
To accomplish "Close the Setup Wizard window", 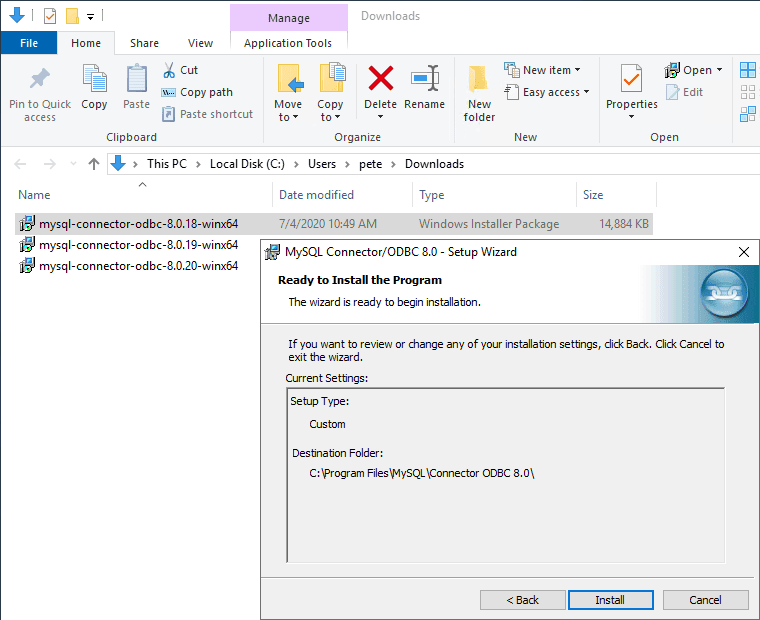I will 744,252.
